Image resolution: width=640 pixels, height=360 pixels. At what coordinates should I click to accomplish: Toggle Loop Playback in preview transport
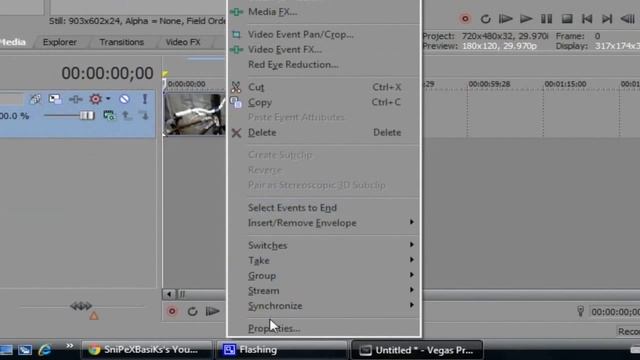(485, 19)
